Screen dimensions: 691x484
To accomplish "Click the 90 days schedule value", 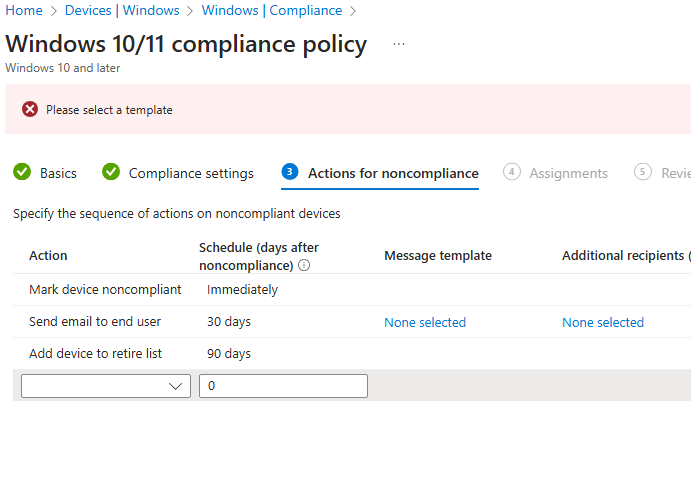I will click(229, 354).
